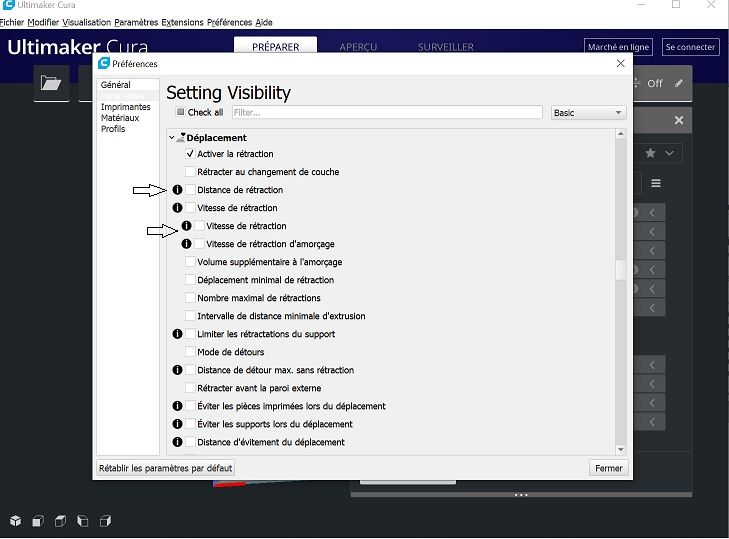Collapse the Déplacement category

click(x=172, y=138)
